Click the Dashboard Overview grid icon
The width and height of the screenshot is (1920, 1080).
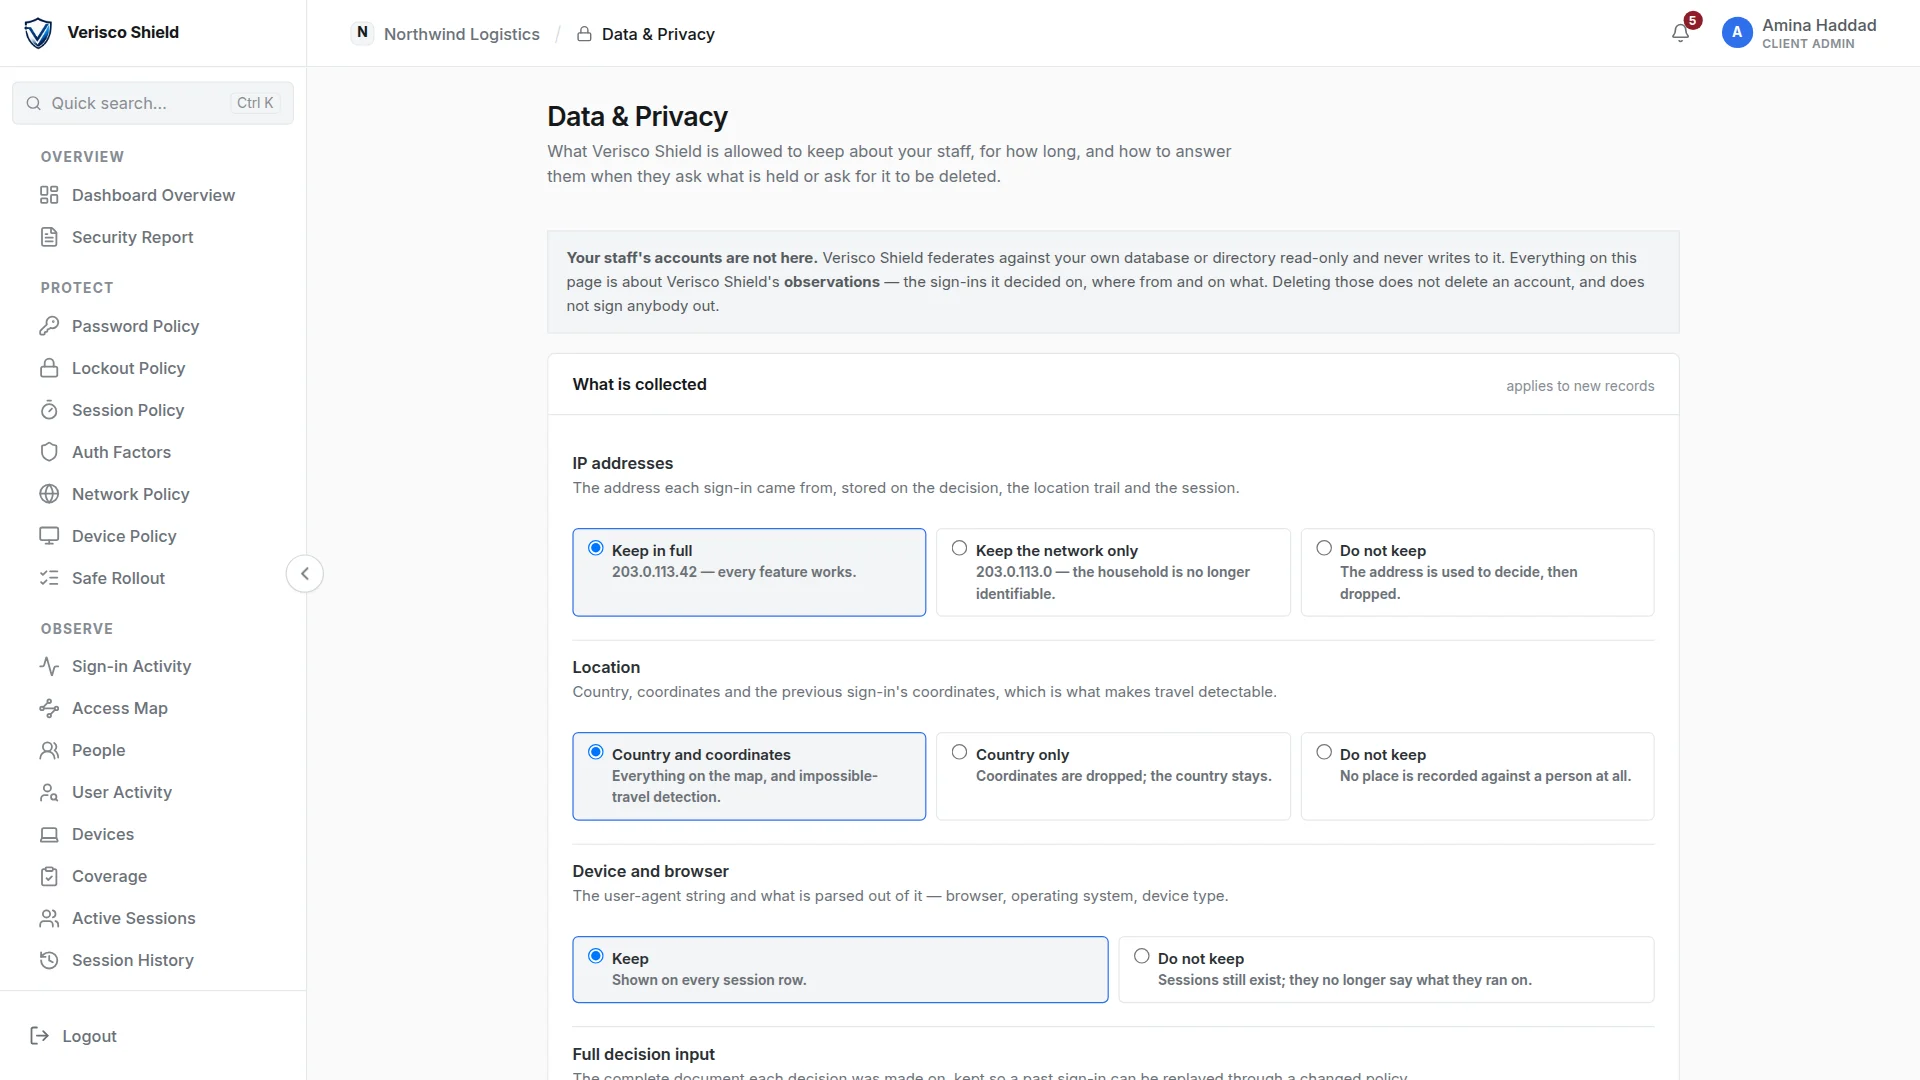(x=49, y=195)
